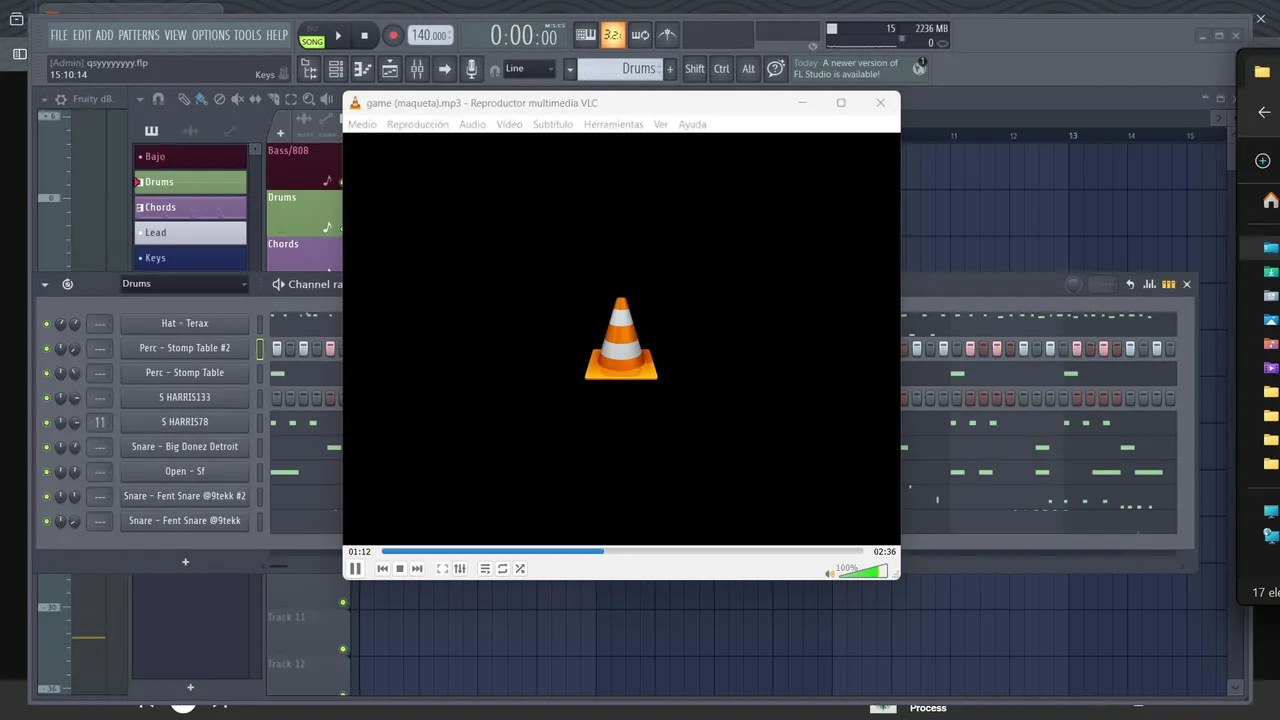The image size is (1280, 720).
Task: Toggle VLC fullscreen icon
Action: pyautogui.click(x=442, y=569)
